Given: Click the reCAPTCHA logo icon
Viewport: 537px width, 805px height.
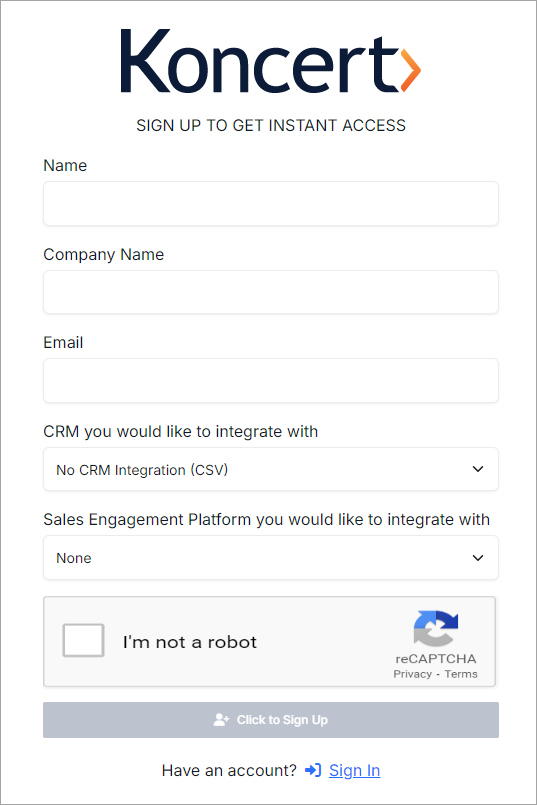Looking at the screenshot, I should pos(435,628).
